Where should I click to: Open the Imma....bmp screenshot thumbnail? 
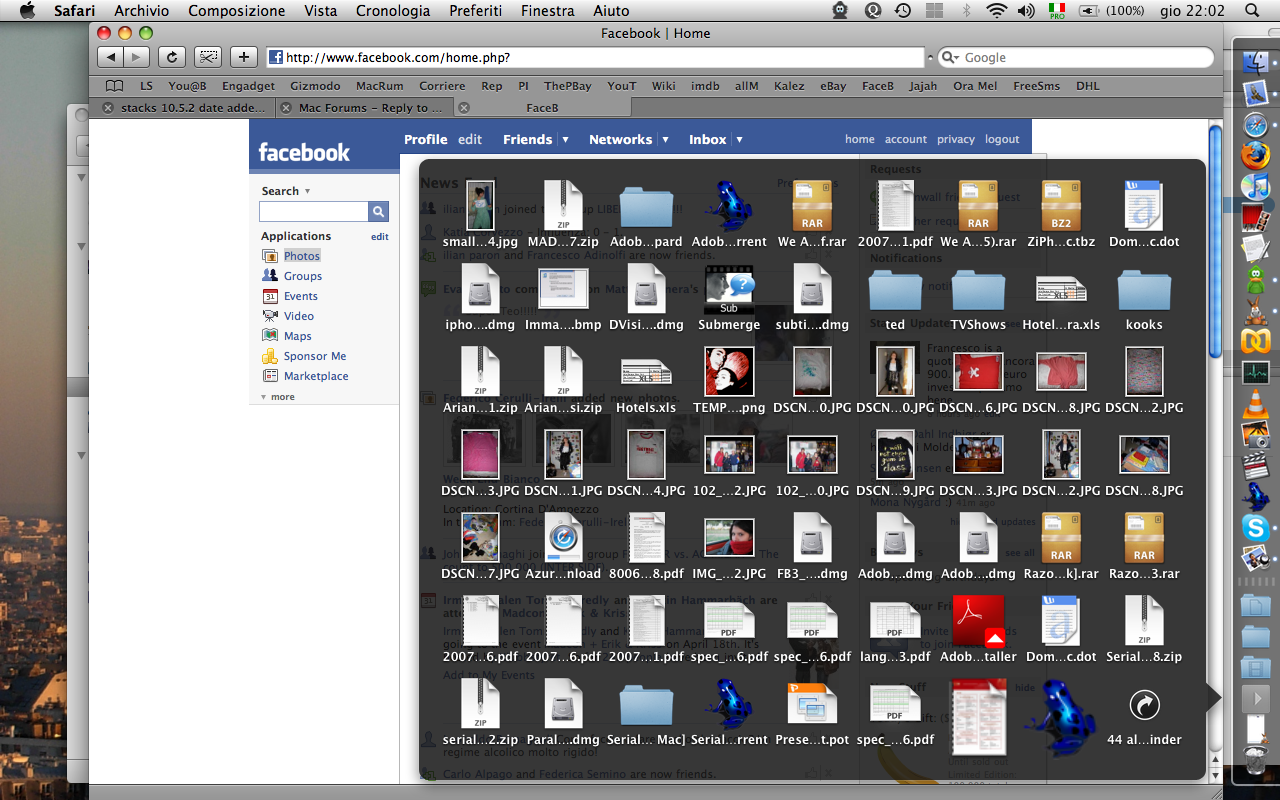pyautogui.click(x=563, y=291)
